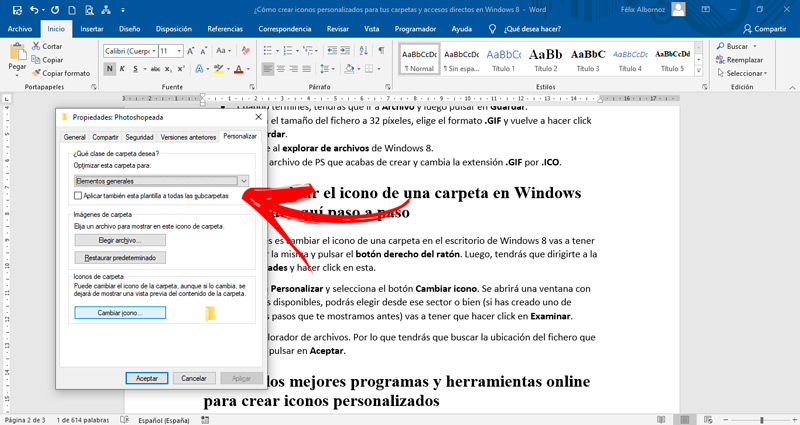Open the bullets list dropdown arrow
The width and height of the screenshot is (800, 425).
(277, 51)
